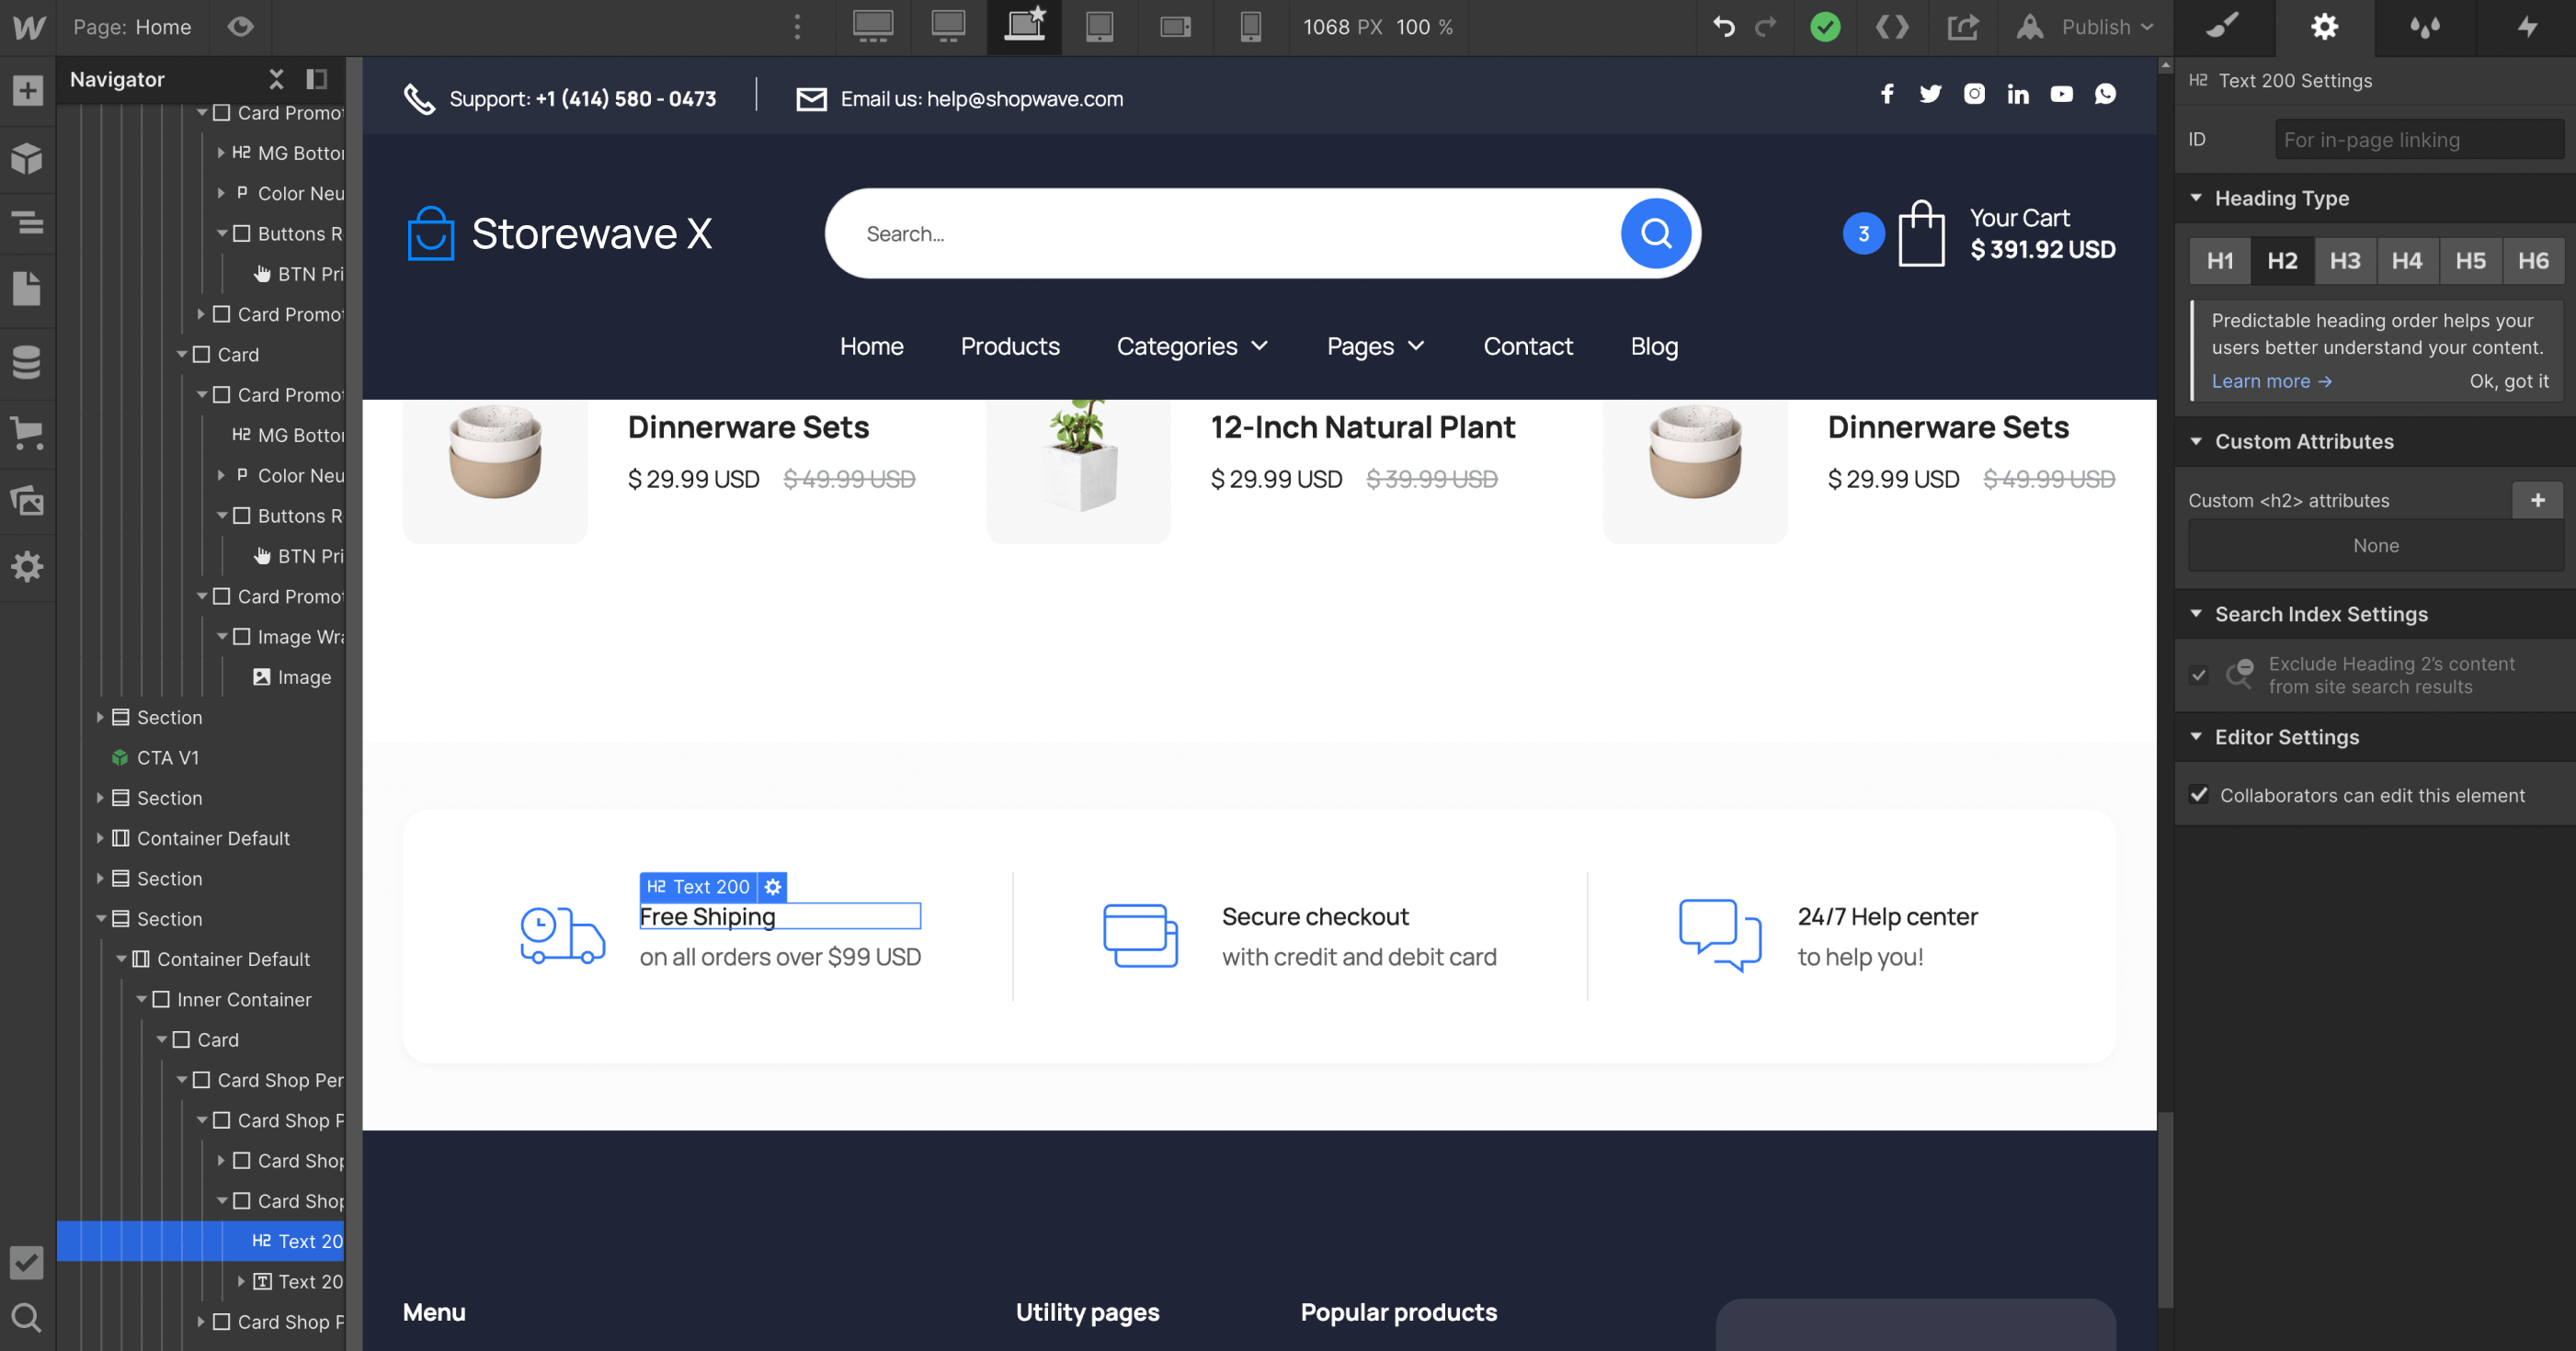Open the audit checklist icon
This screenshot has width=2576, height=1351.
(x=27, y=1262)
